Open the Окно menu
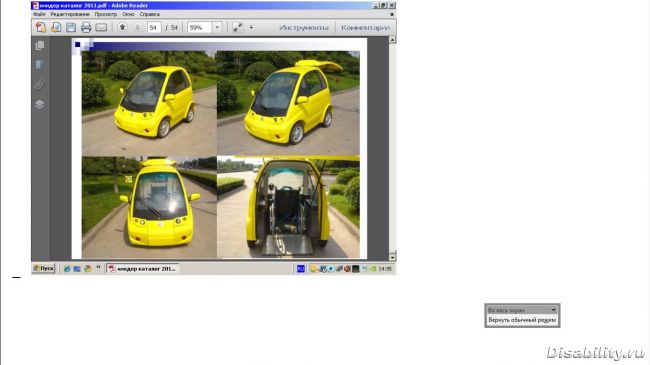 128,14
